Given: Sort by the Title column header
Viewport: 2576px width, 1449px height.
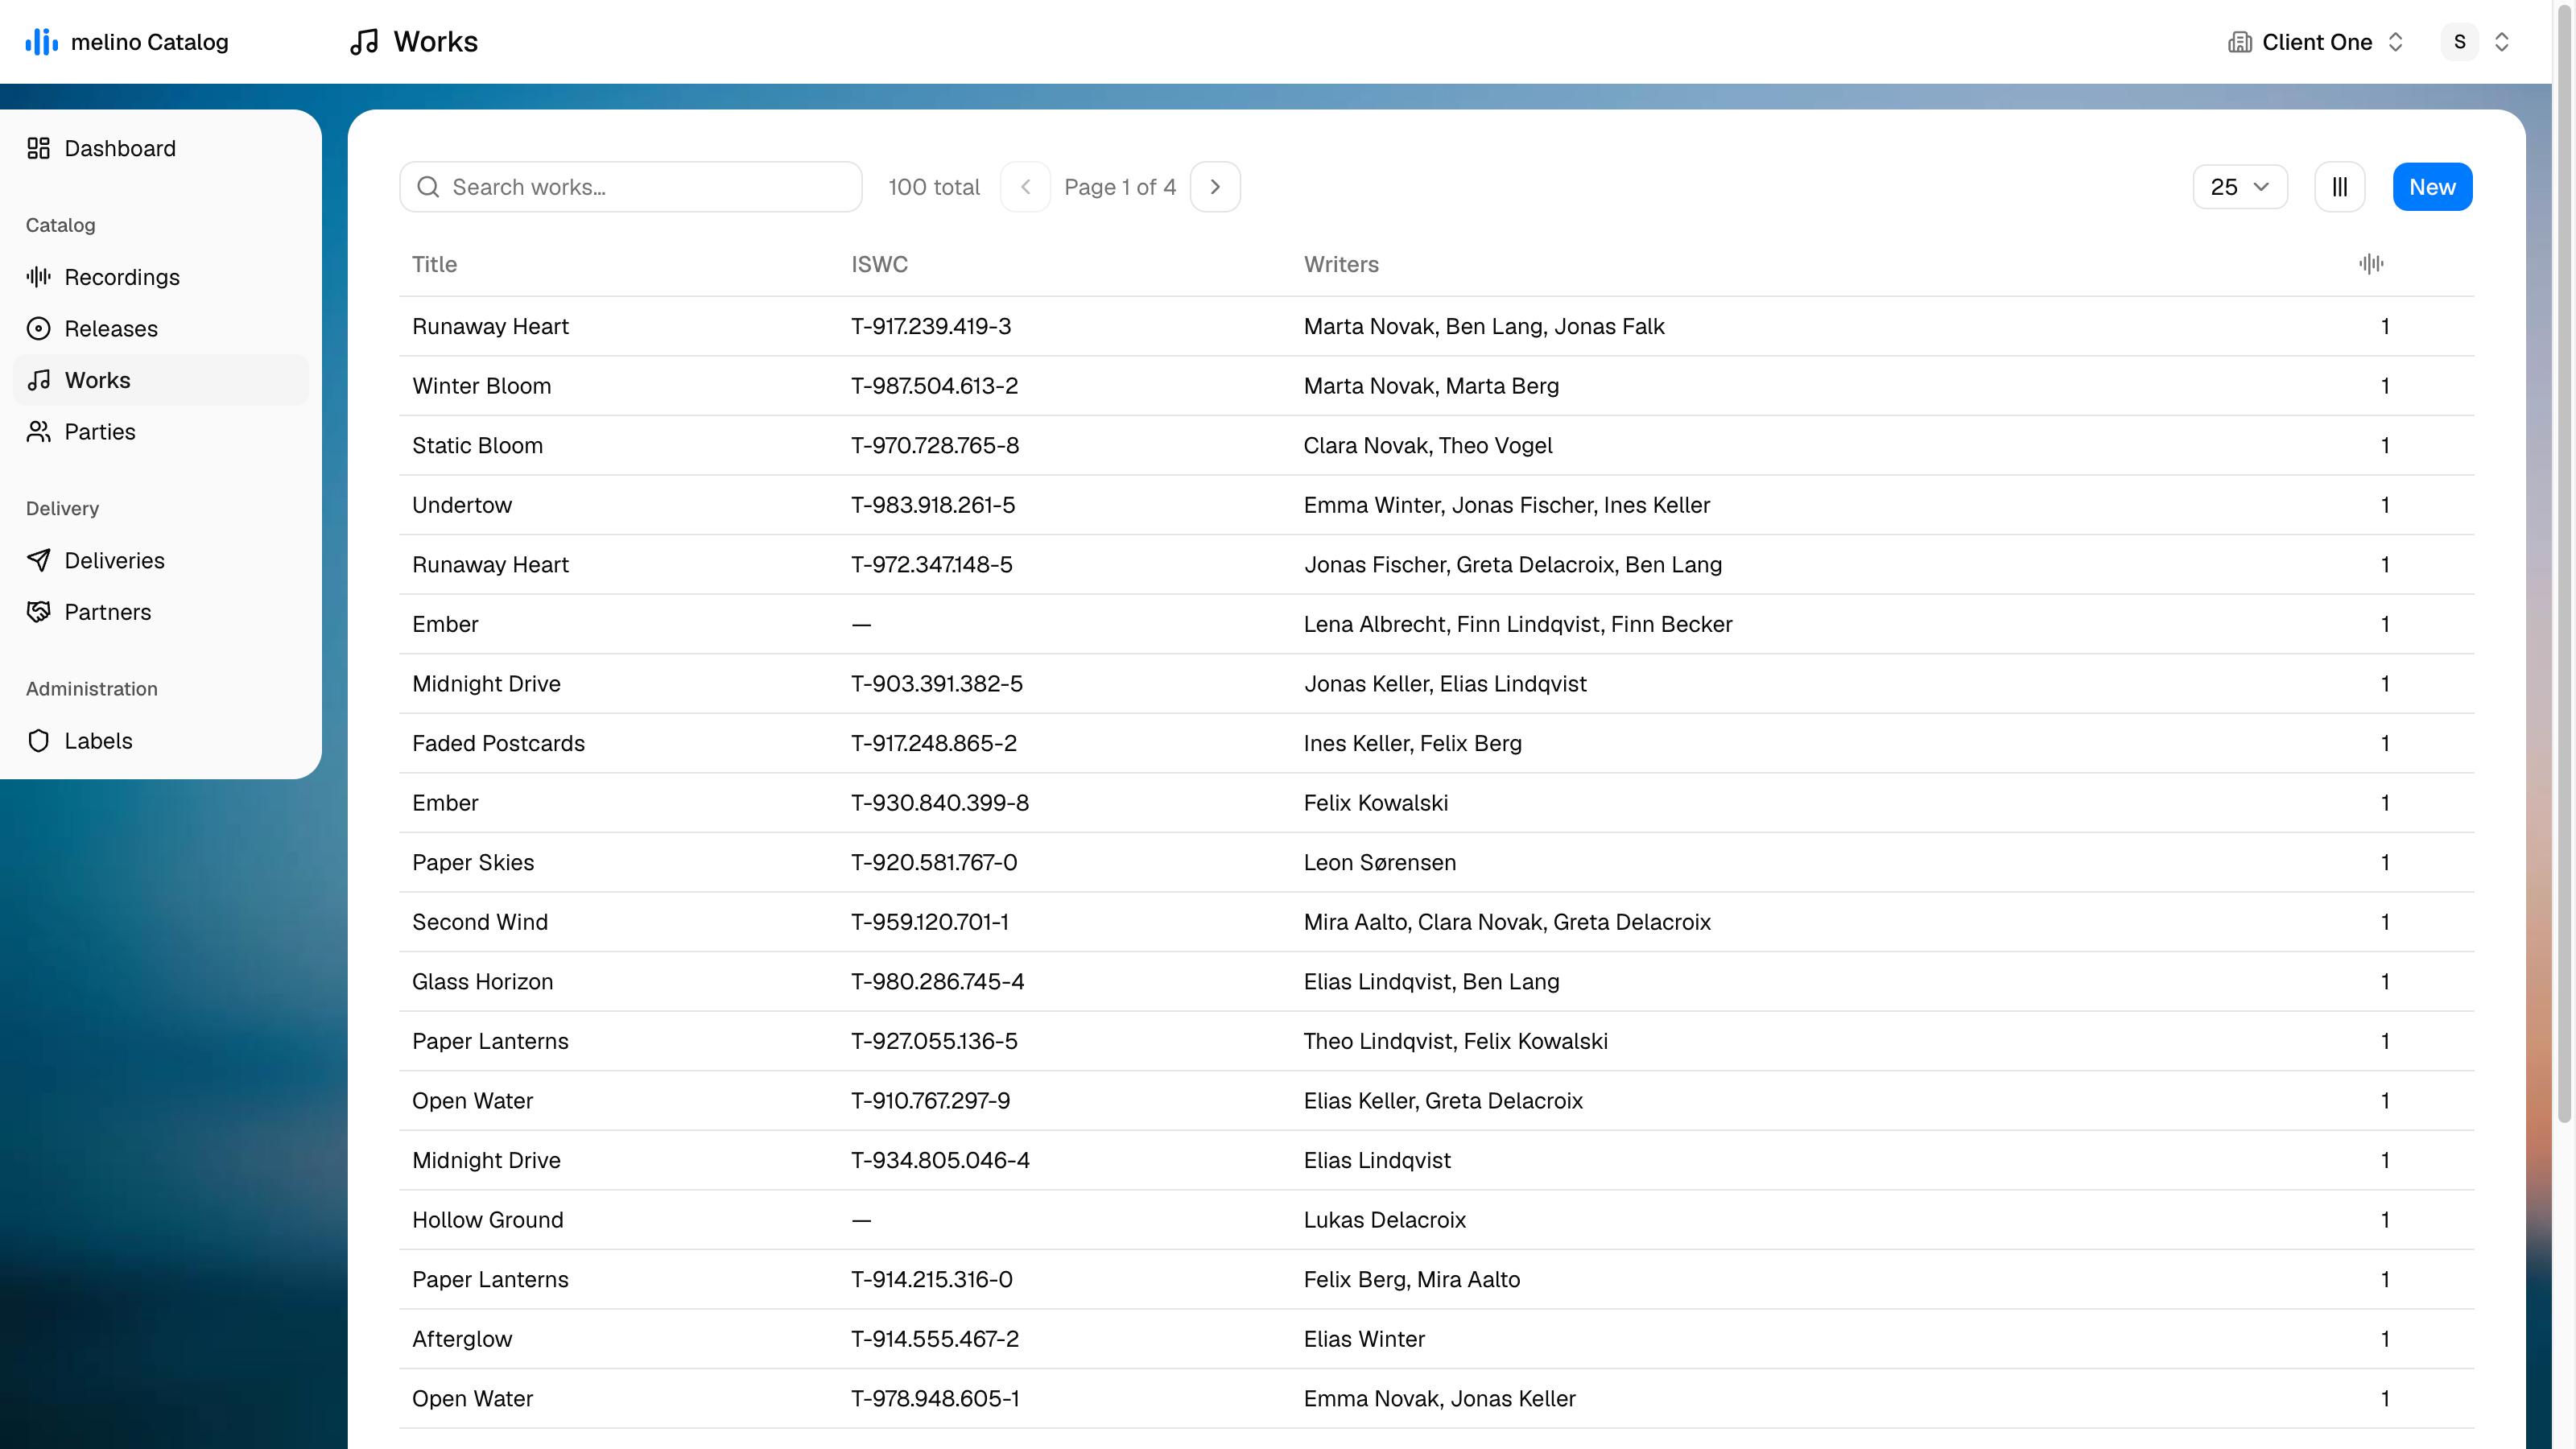Looking at the screenshot, I should tap(434, 265).
